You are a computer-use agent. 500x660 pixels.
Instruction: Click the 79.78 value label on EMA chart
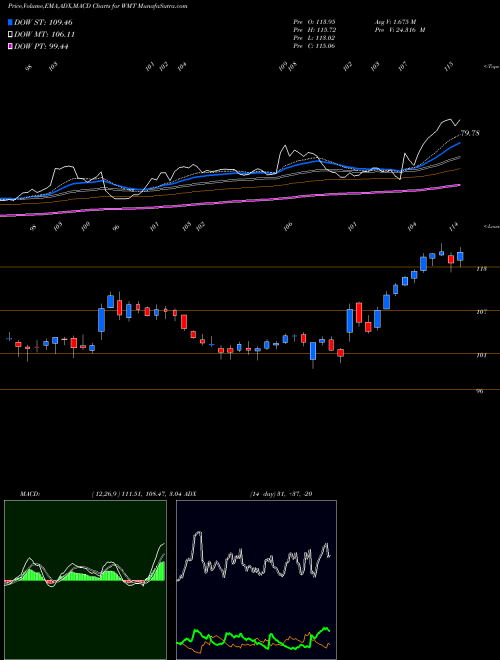click(470, 133)
